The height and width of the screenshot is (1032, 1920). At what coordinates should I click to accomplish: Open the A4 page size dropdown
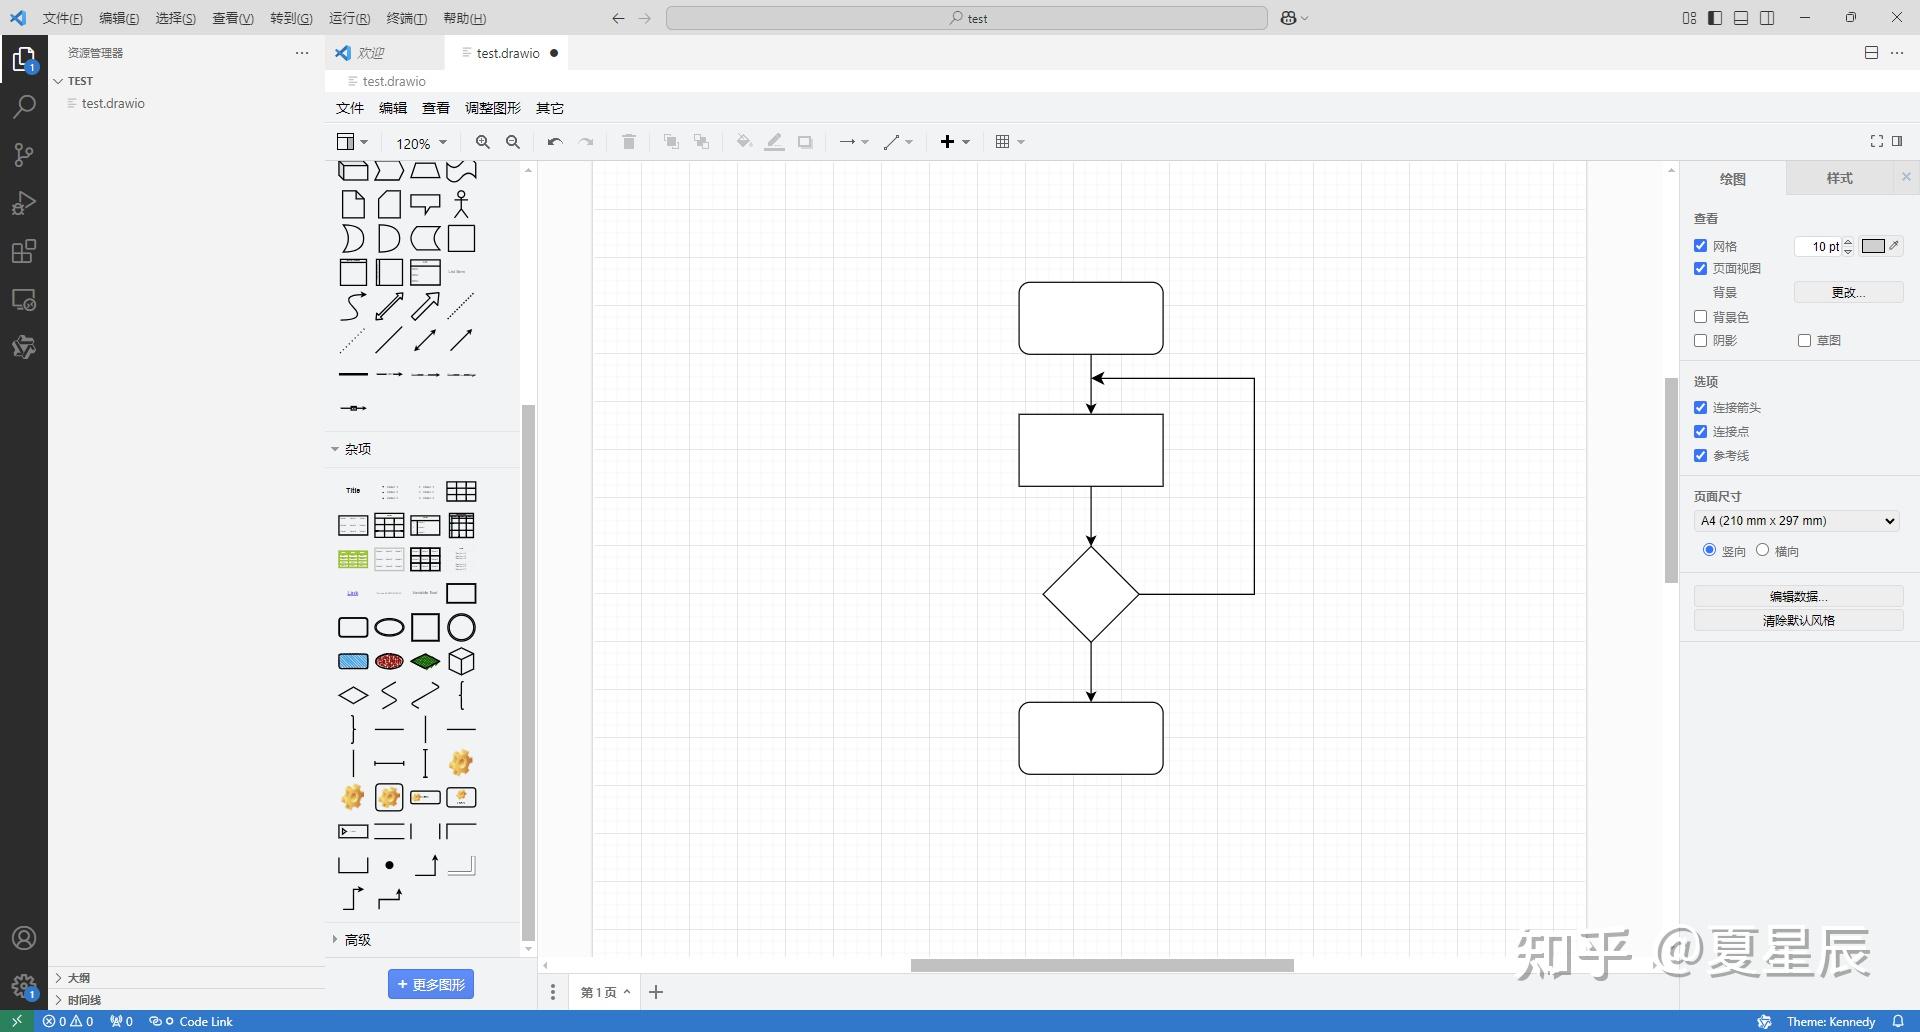pos(1794,520)
